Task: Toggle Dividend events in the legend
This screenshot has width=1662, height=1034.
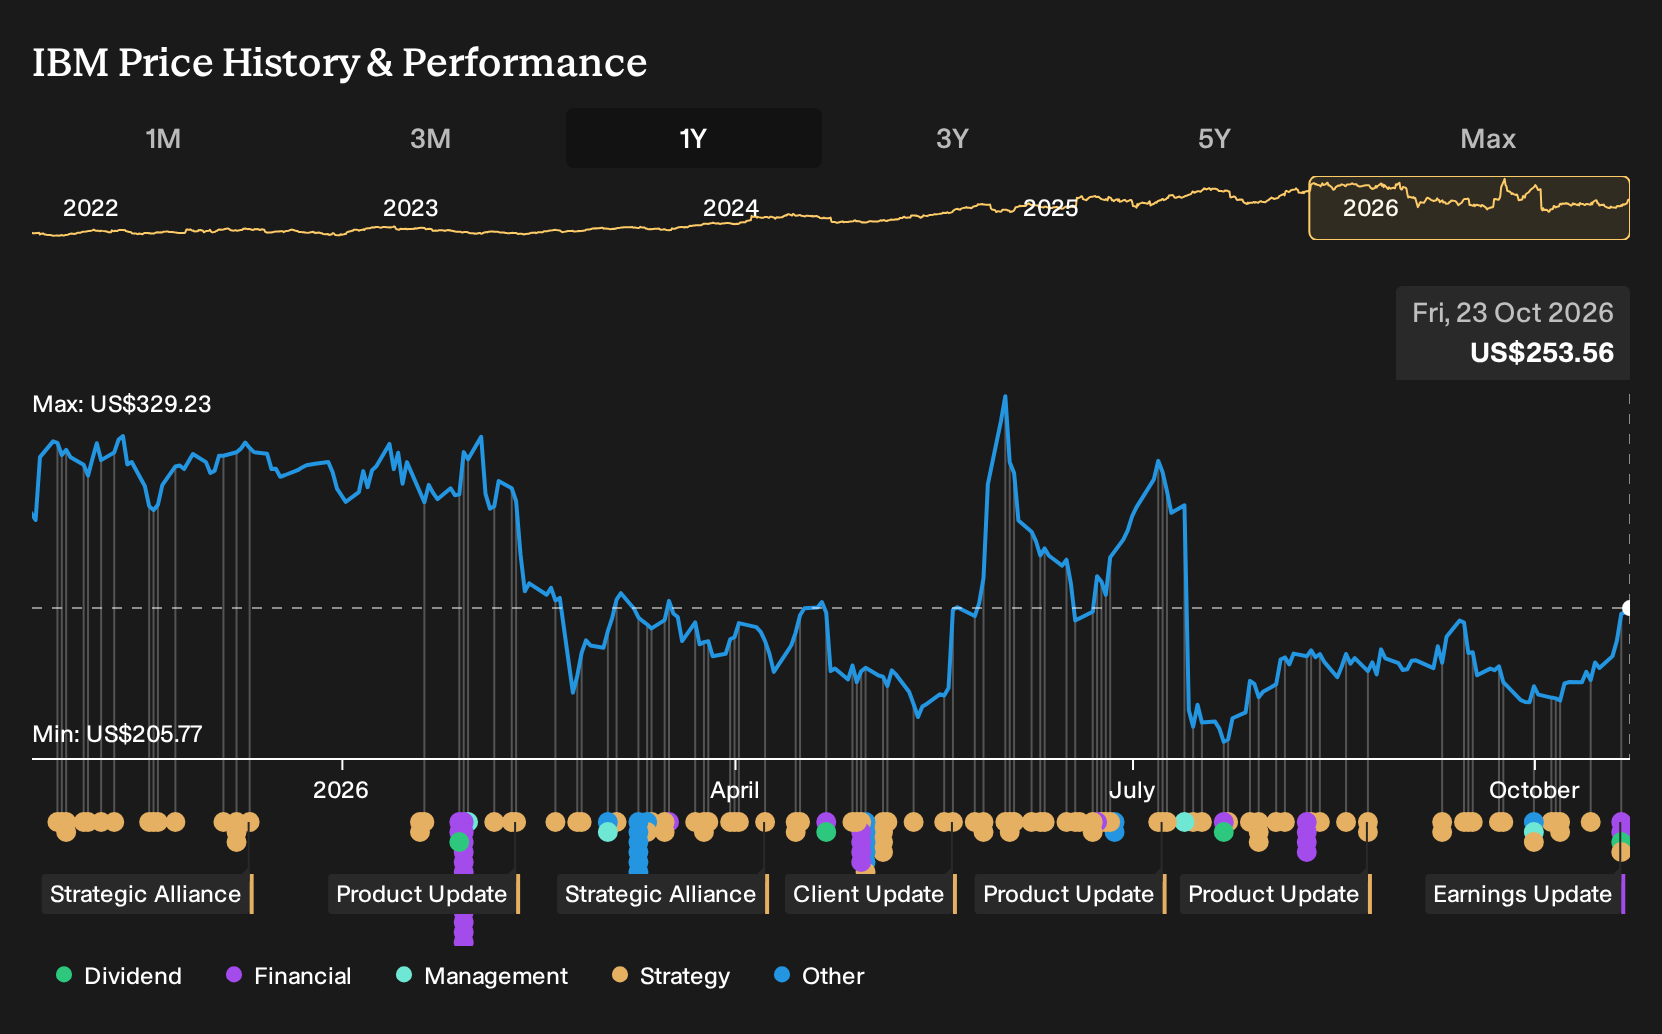Action: pos(119,976)
